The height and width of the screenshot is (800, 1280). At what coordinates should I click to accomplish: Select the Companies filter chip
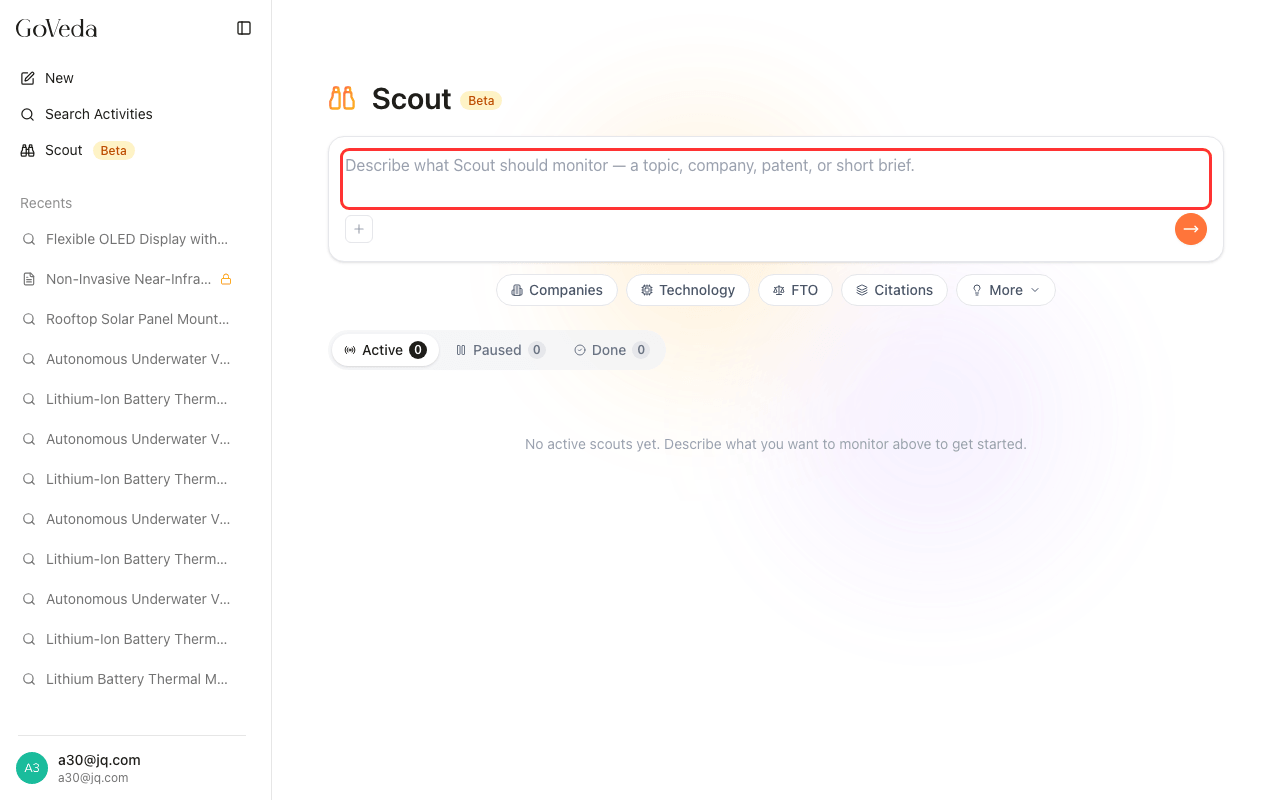click(557, 290)
